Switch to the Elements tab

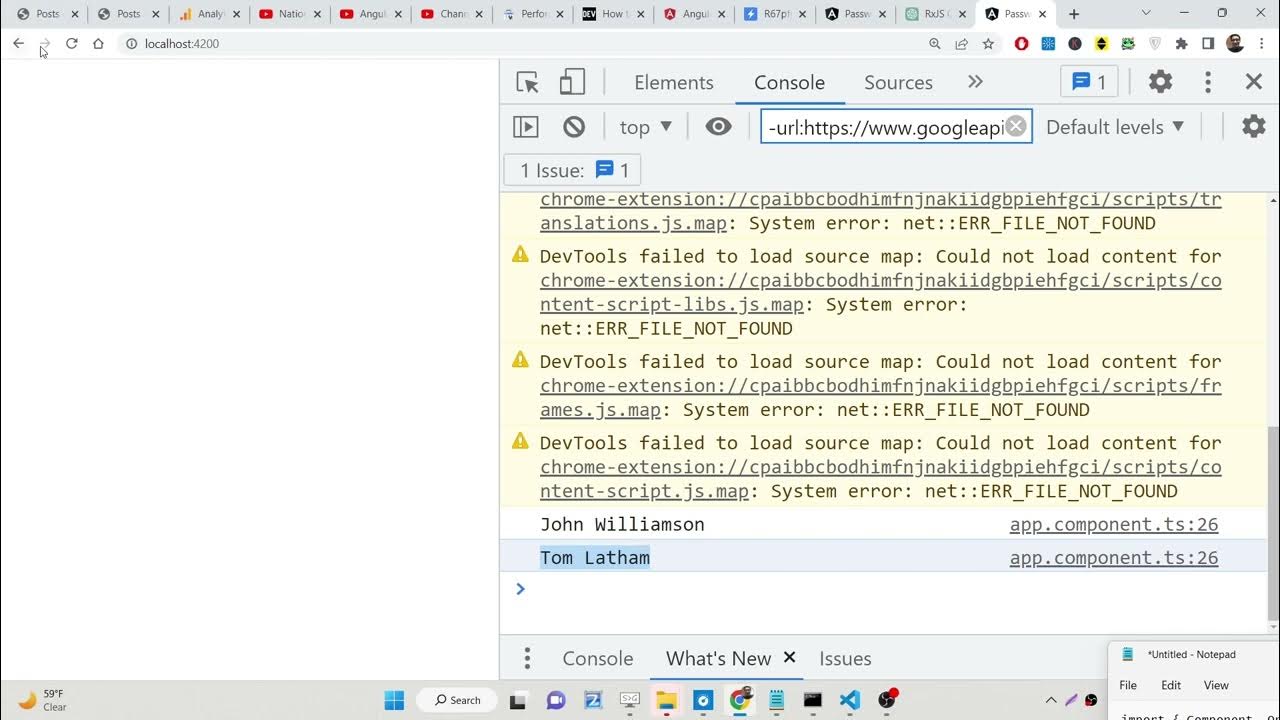coord(673,82)
